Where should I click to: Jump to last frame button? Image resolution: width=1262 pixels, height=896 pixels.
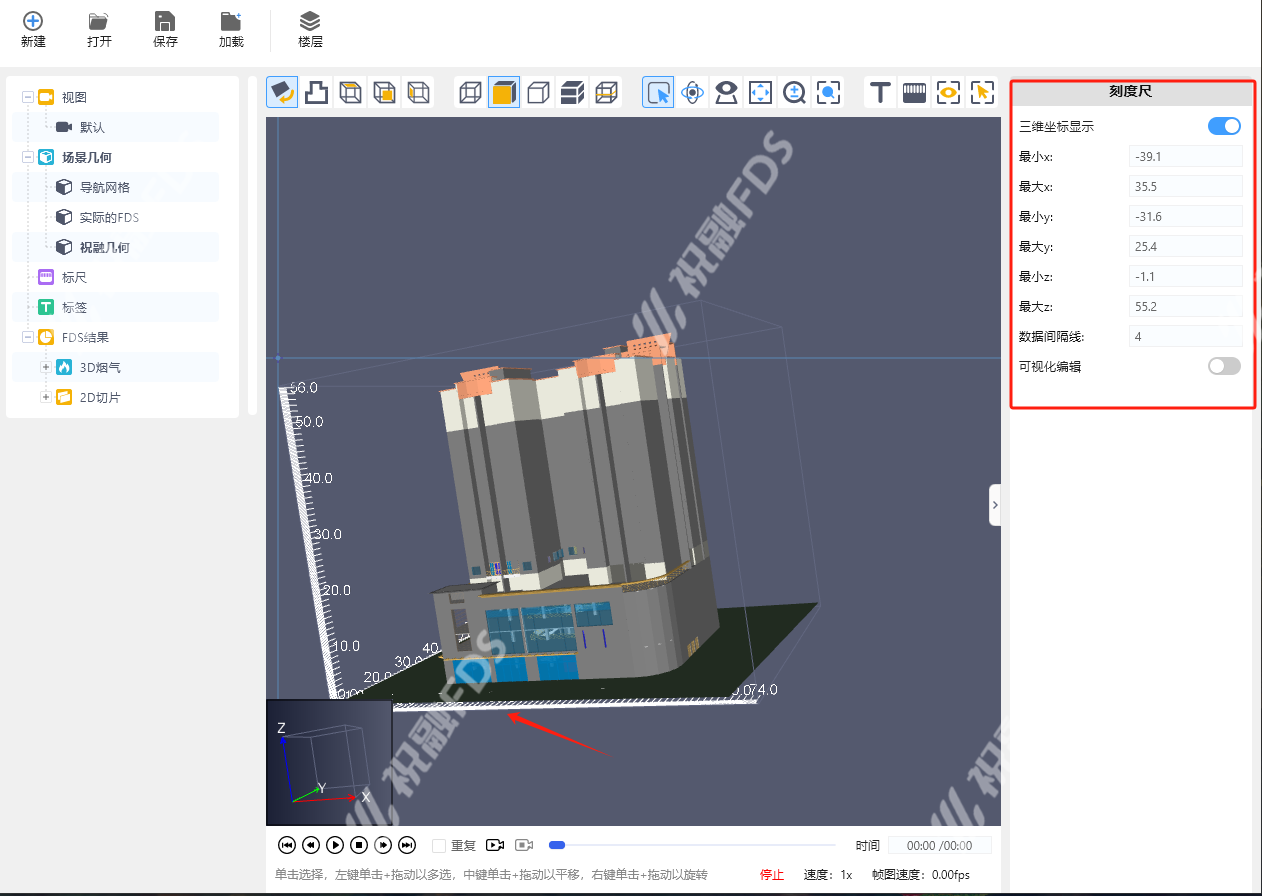pyautogui.click(x=407, y=846)
